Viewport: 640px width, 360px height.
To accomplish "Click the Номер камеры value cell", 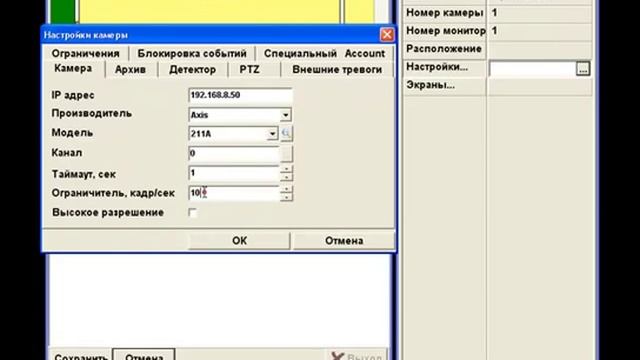I will click(540, 13).
